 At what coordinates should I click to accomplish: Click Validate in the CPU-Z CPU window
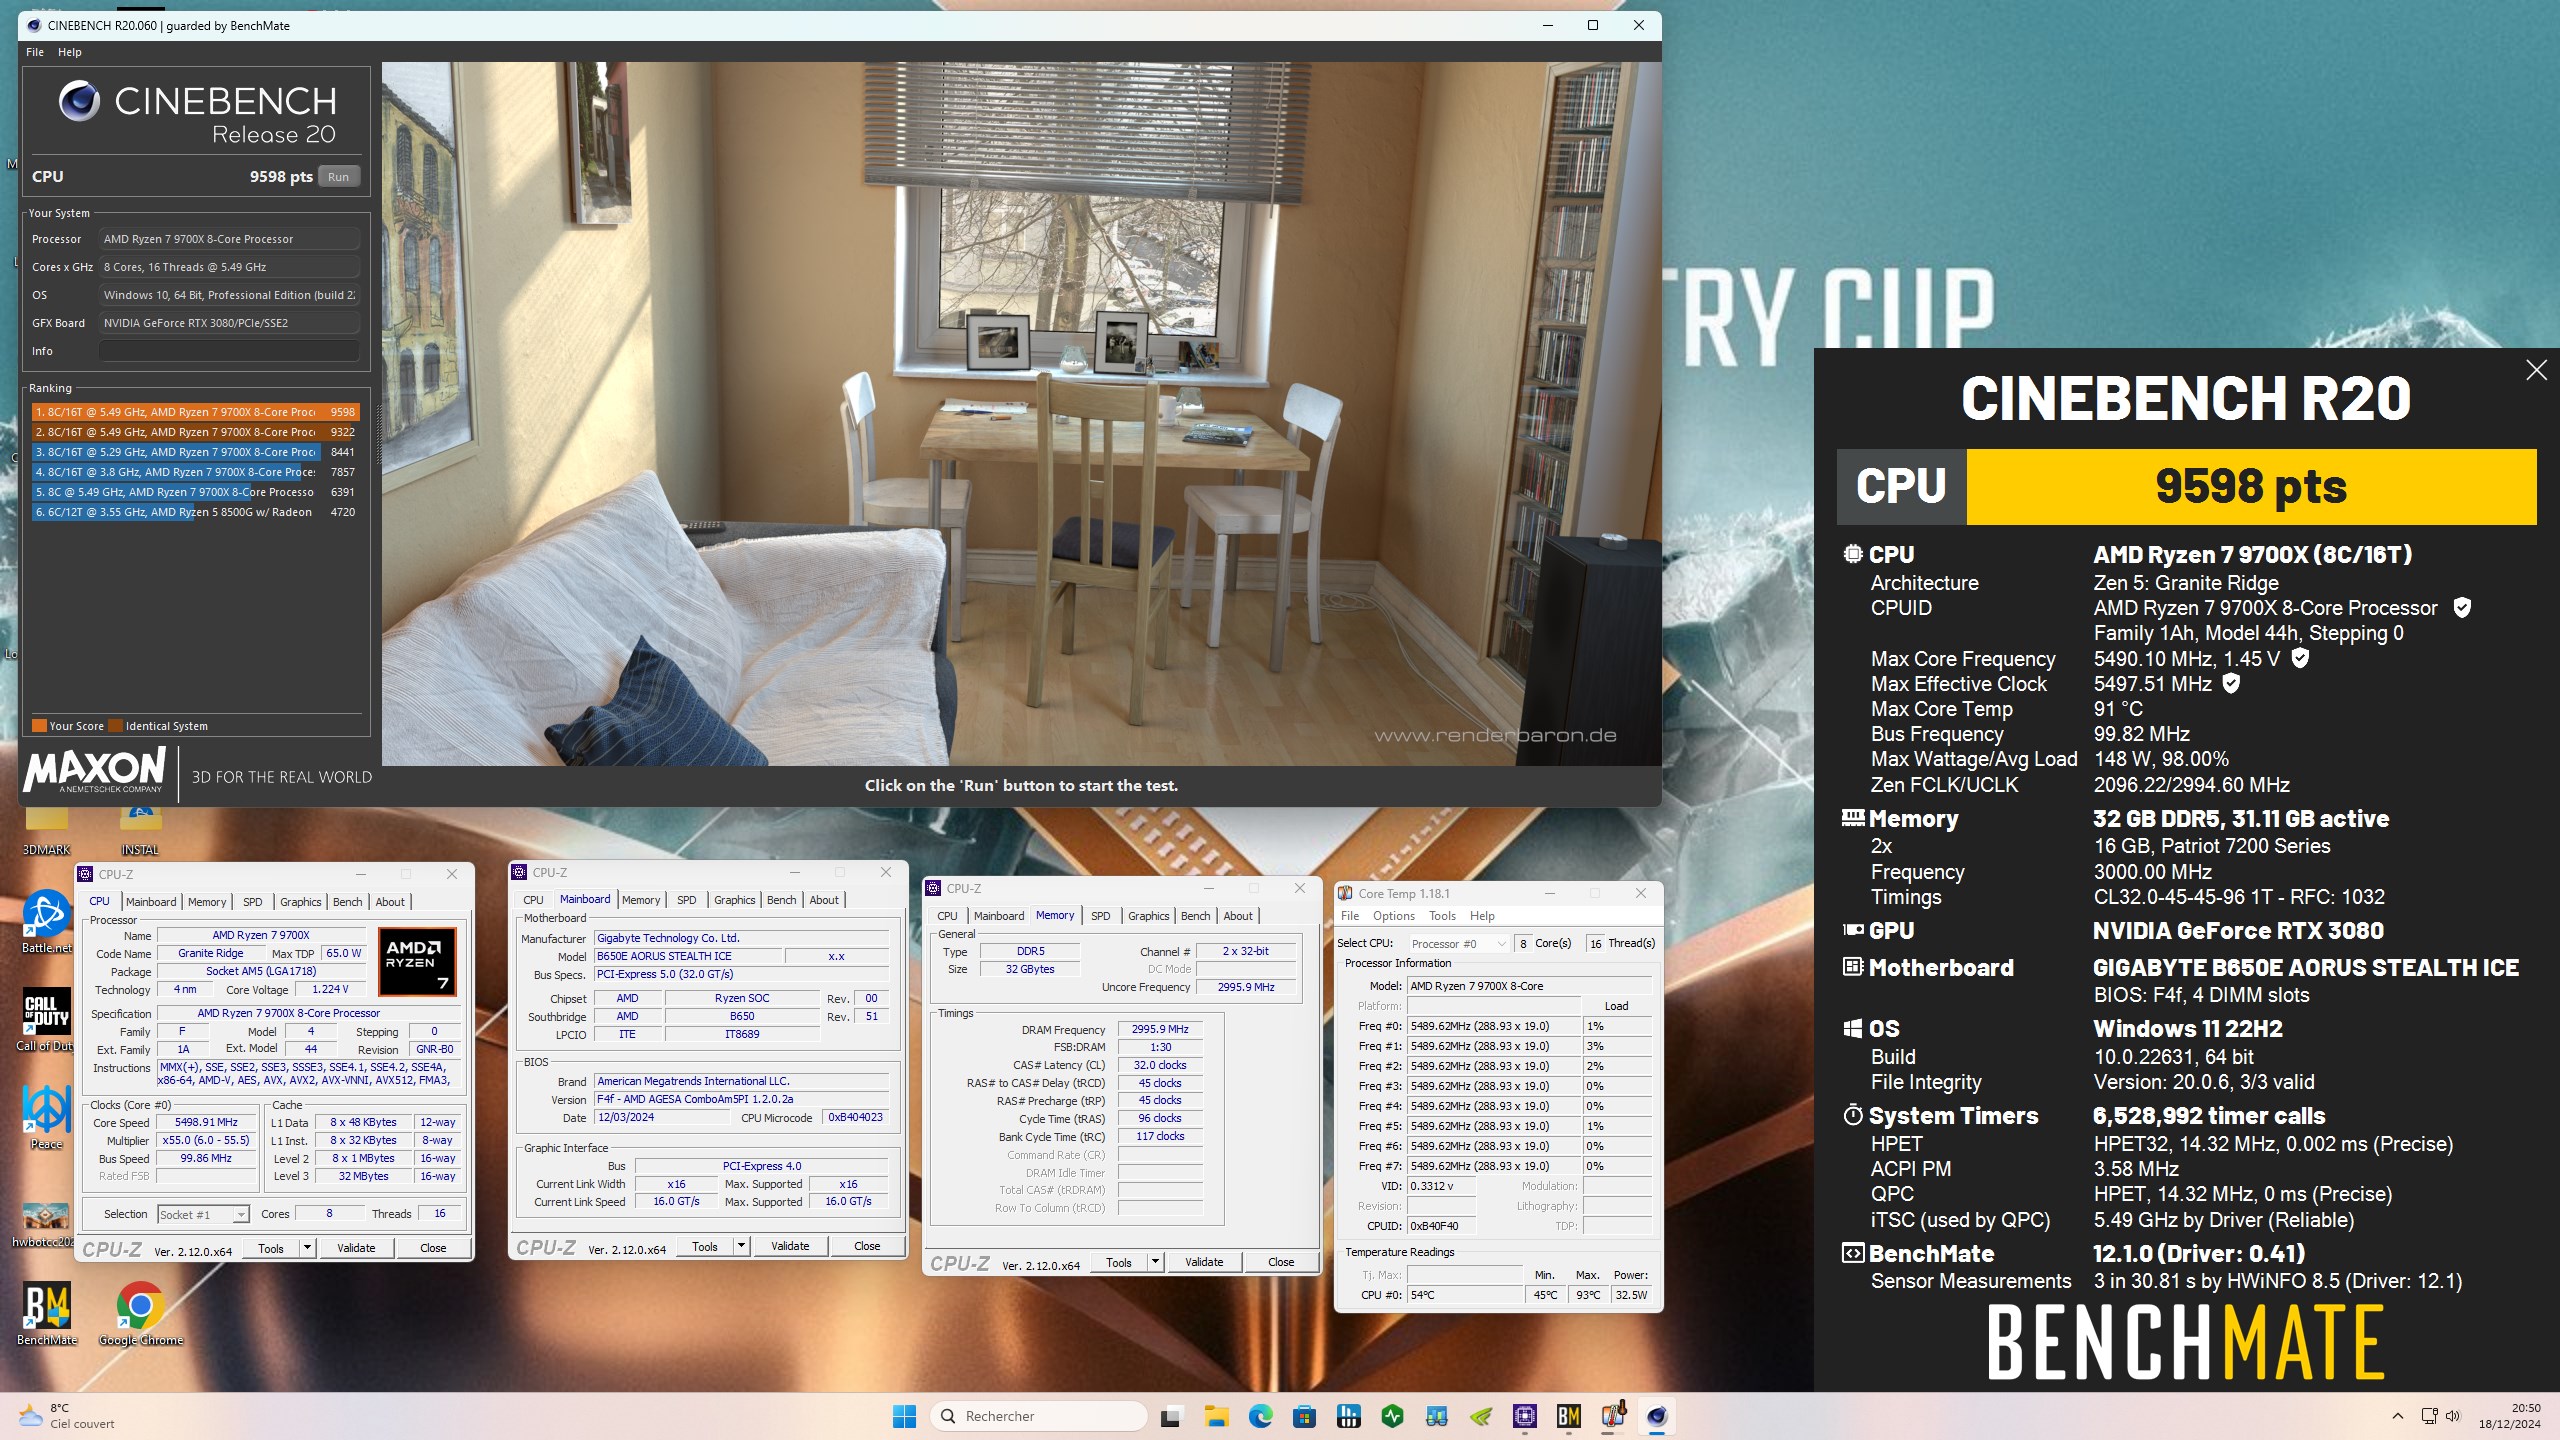356,1248
